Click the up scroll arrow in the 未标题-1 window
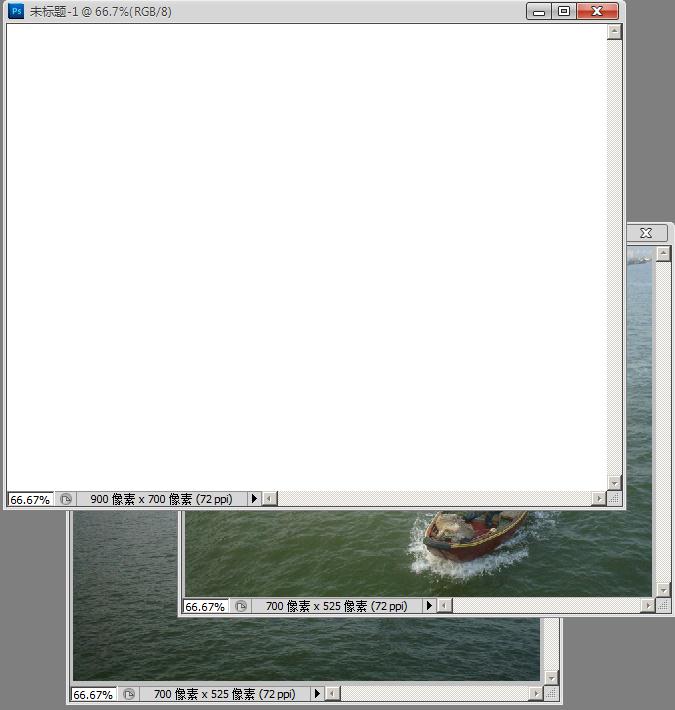Image resolution: width=675 pixels, height=710 pixels. (614, 32)
